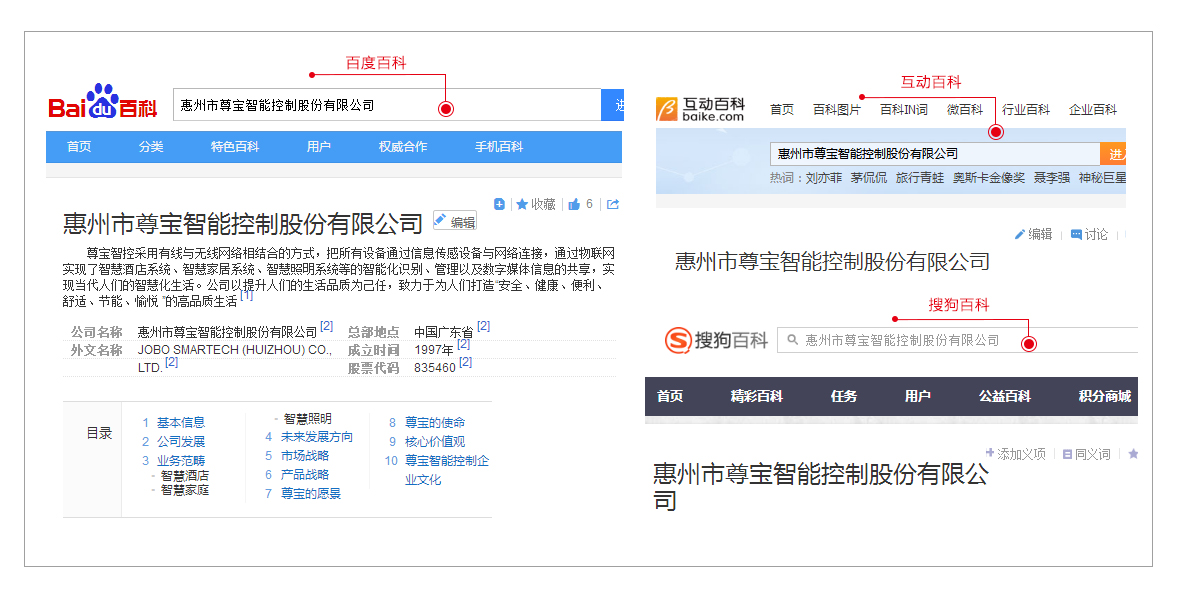Open 分类 tab in Baidu Baike
The width and height of the screenshot is (1180, 600).
click(x=151, y=147)
